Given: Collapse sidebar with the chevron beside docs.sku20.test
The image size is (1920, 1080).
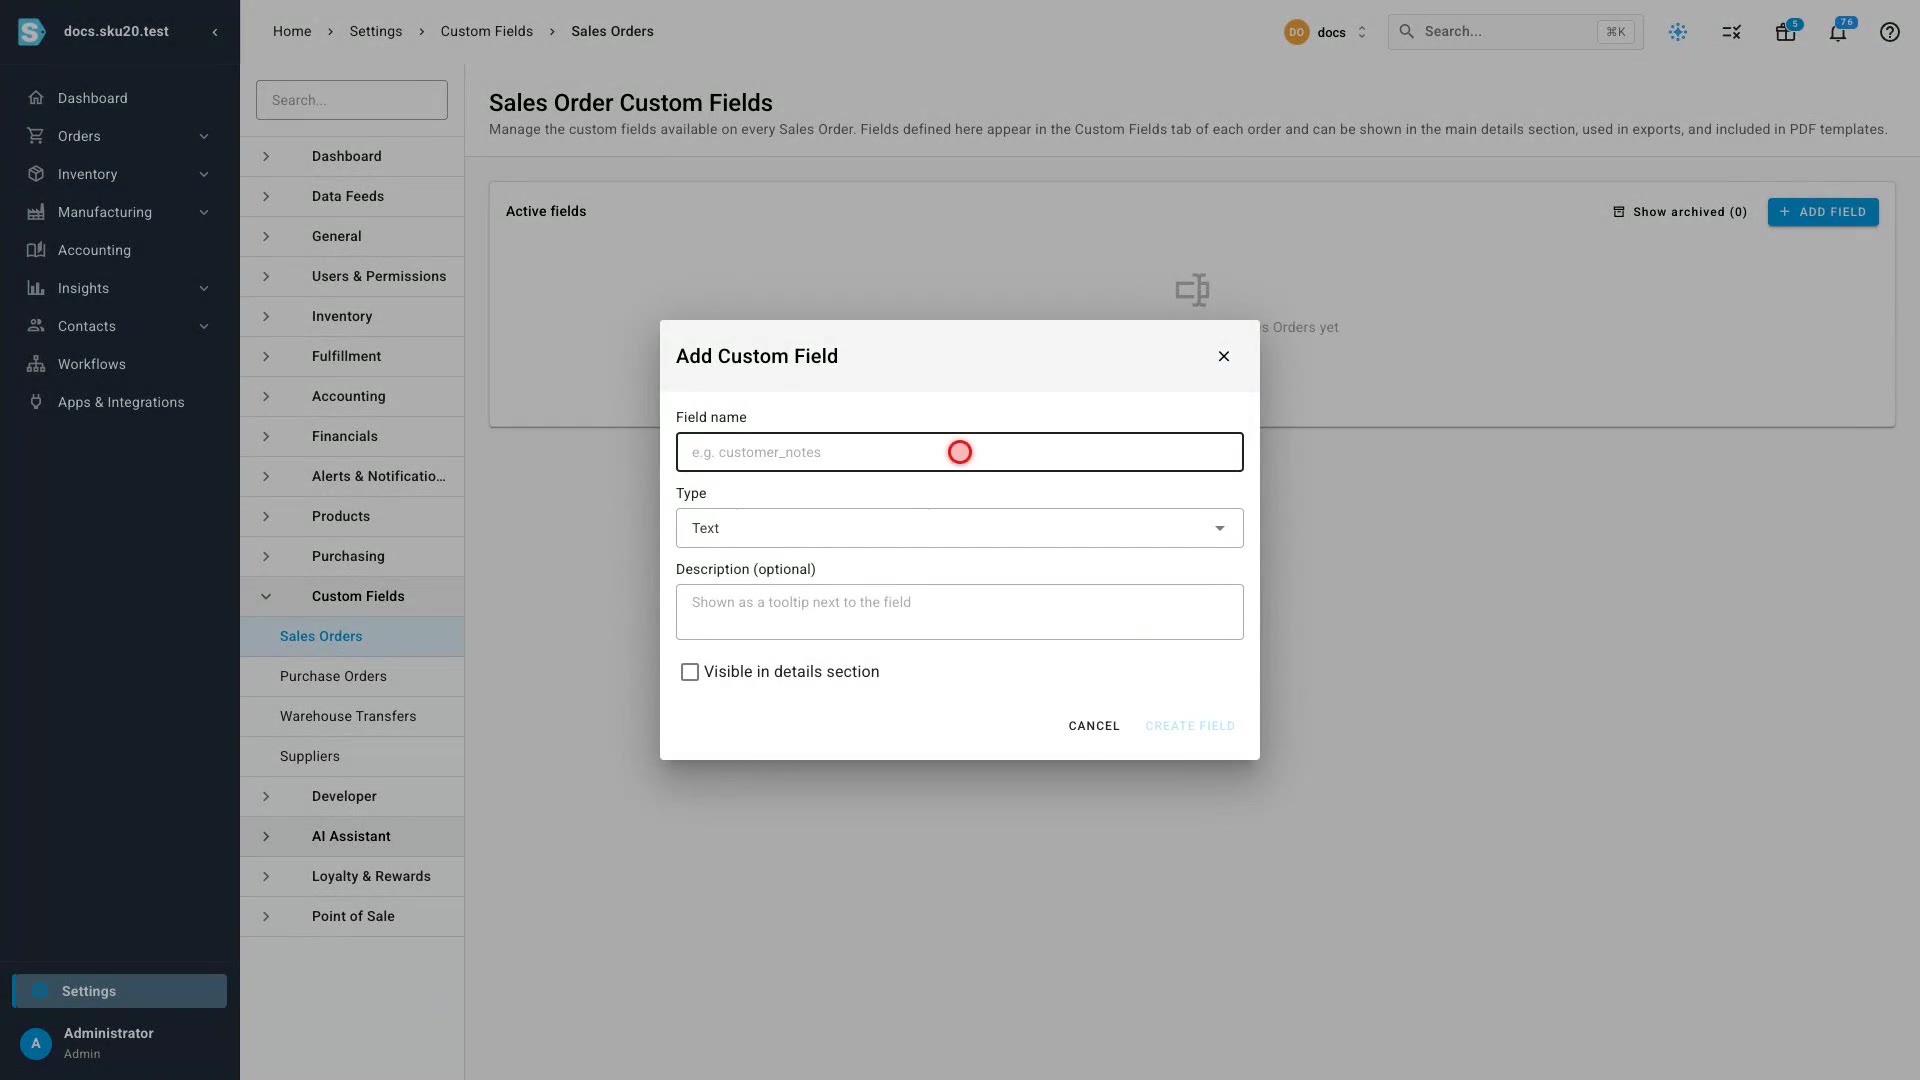Looking at the screenshot, I should (214, 32).
